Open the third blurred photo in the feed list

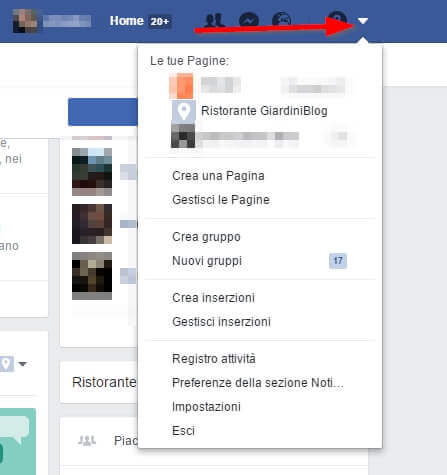pyautogui.click(x=92, y=276)
